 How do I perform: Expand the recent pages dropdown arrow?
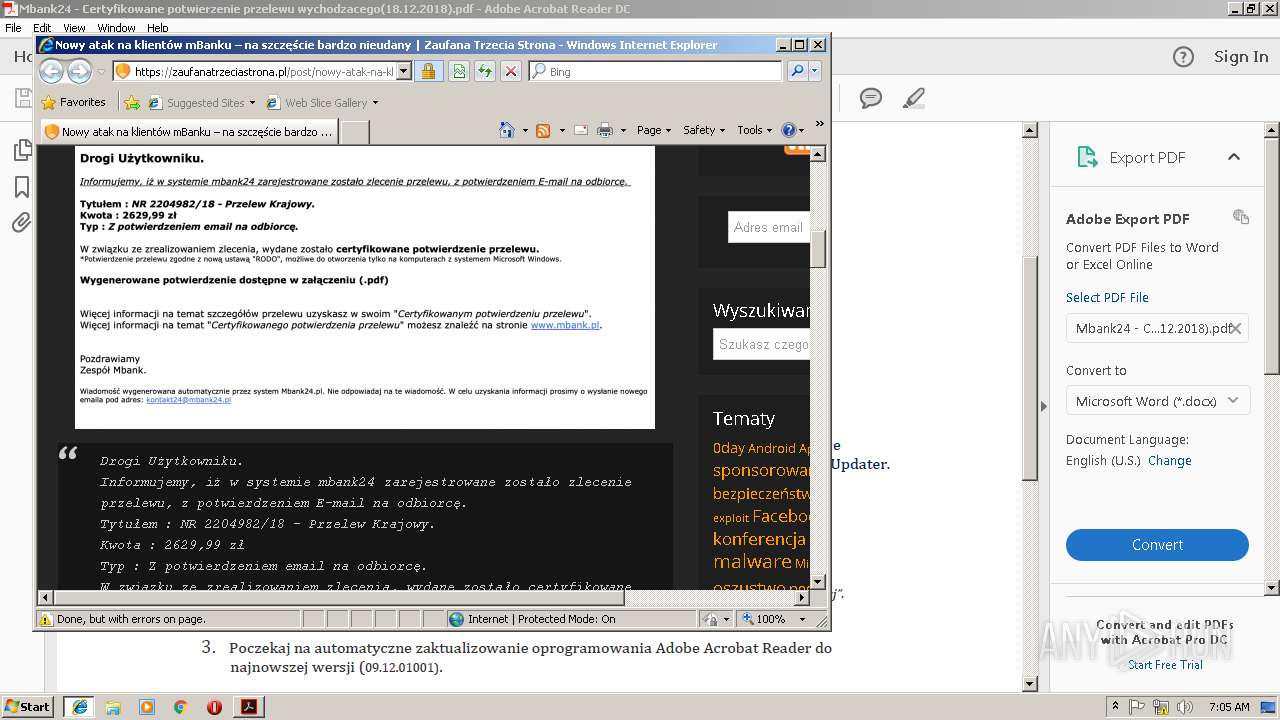pos(101,72)
